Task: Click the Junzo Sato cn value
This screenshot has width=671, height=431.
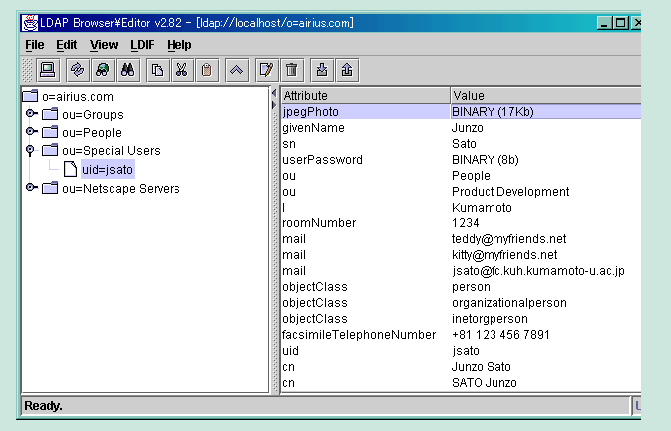Action: (481, 367)
